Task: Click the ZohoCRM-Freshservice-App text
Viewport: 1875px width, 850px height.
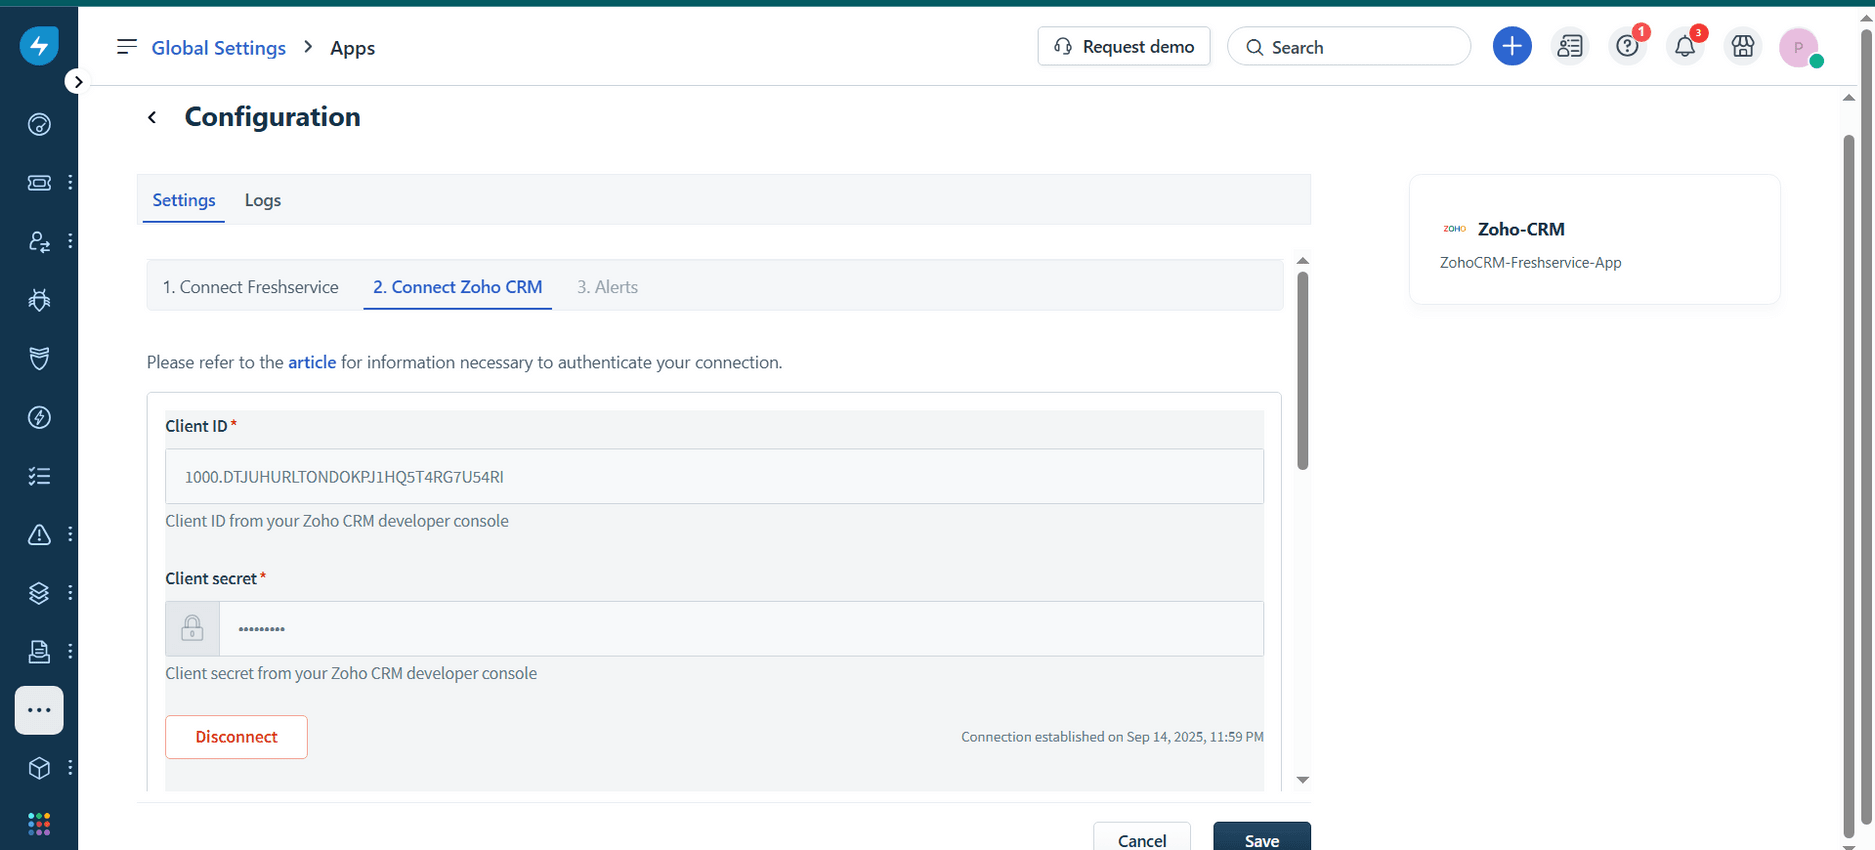Action: point(1530,263)
